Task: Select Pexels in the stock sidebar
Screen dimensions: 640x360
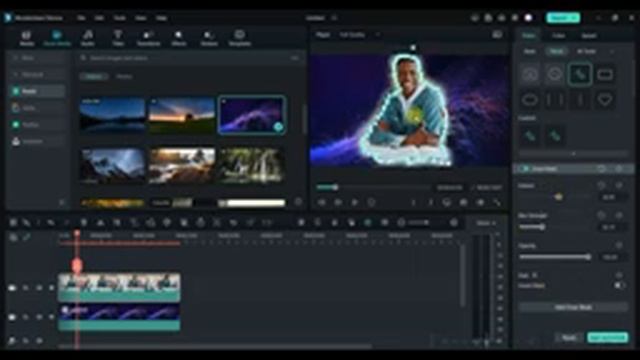Action: coord(37,91)
